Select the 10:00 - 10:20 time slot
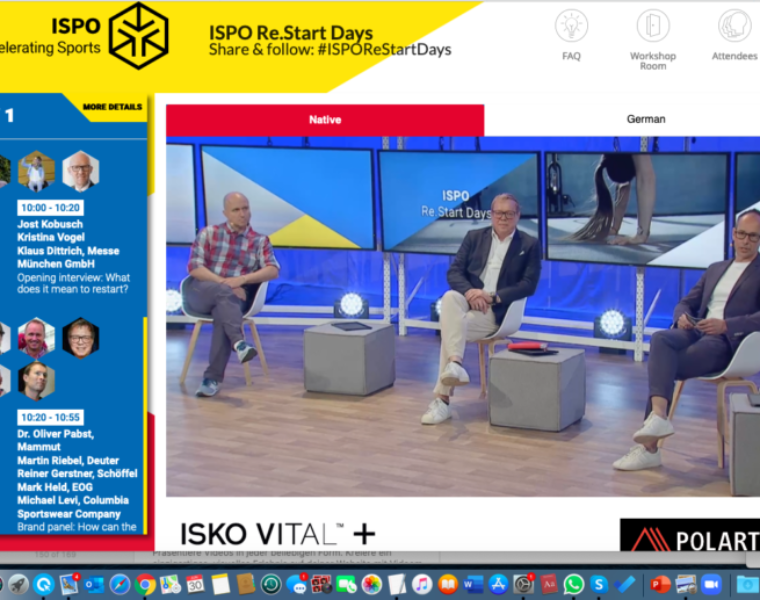760x600 pixels. tap(50, 207)
